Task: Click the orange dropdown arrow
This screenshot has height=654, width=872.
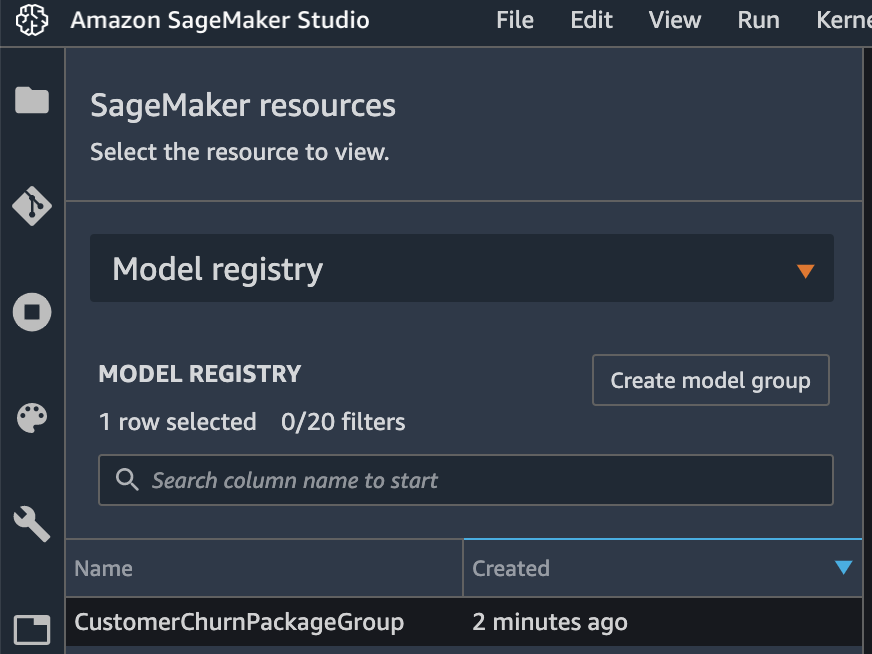Action: tap(805, 271)
